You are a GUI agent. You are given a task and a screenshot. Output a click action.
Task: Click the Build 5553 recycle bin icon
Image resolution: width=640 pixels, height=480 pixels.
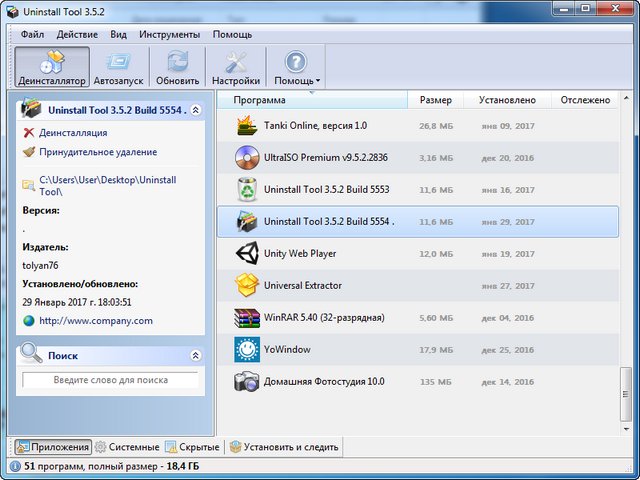tap(247, 189)
